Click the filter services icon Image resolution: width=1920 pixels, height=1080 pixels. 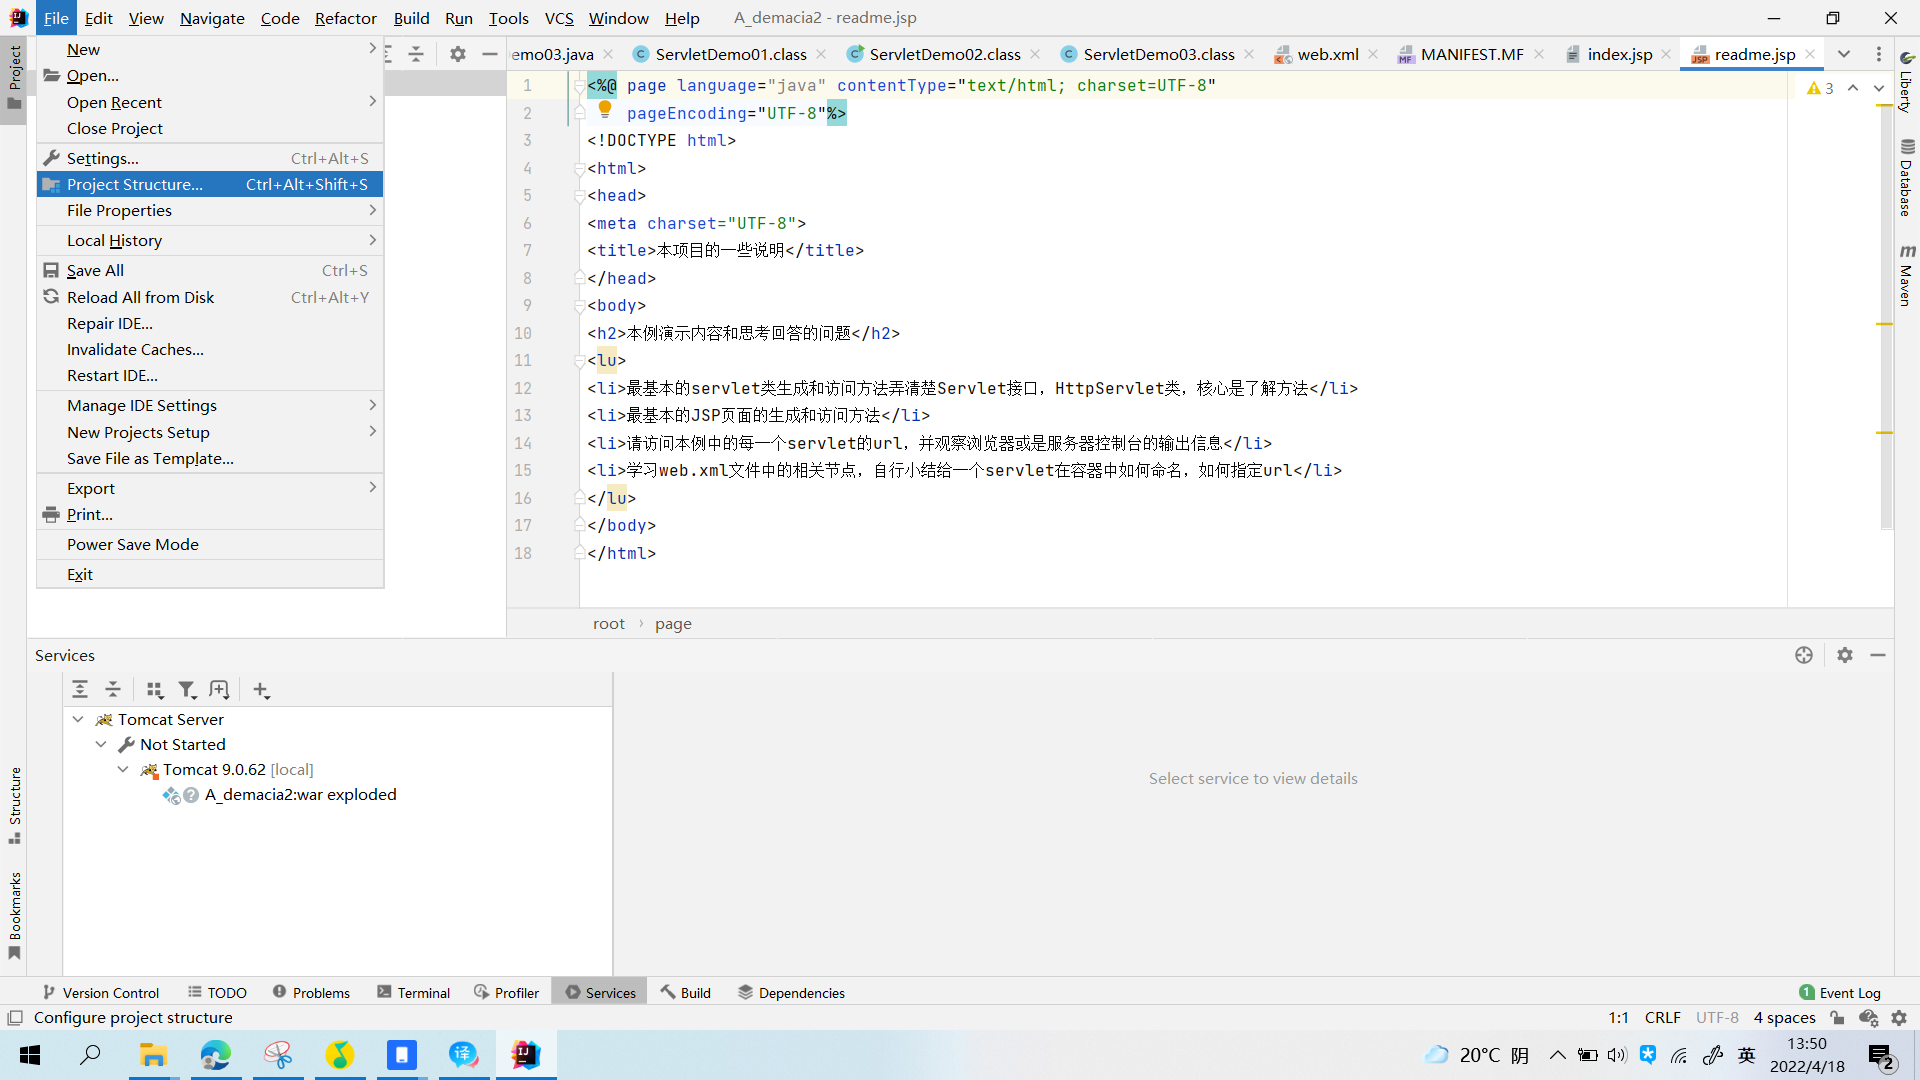pos(187,690)
